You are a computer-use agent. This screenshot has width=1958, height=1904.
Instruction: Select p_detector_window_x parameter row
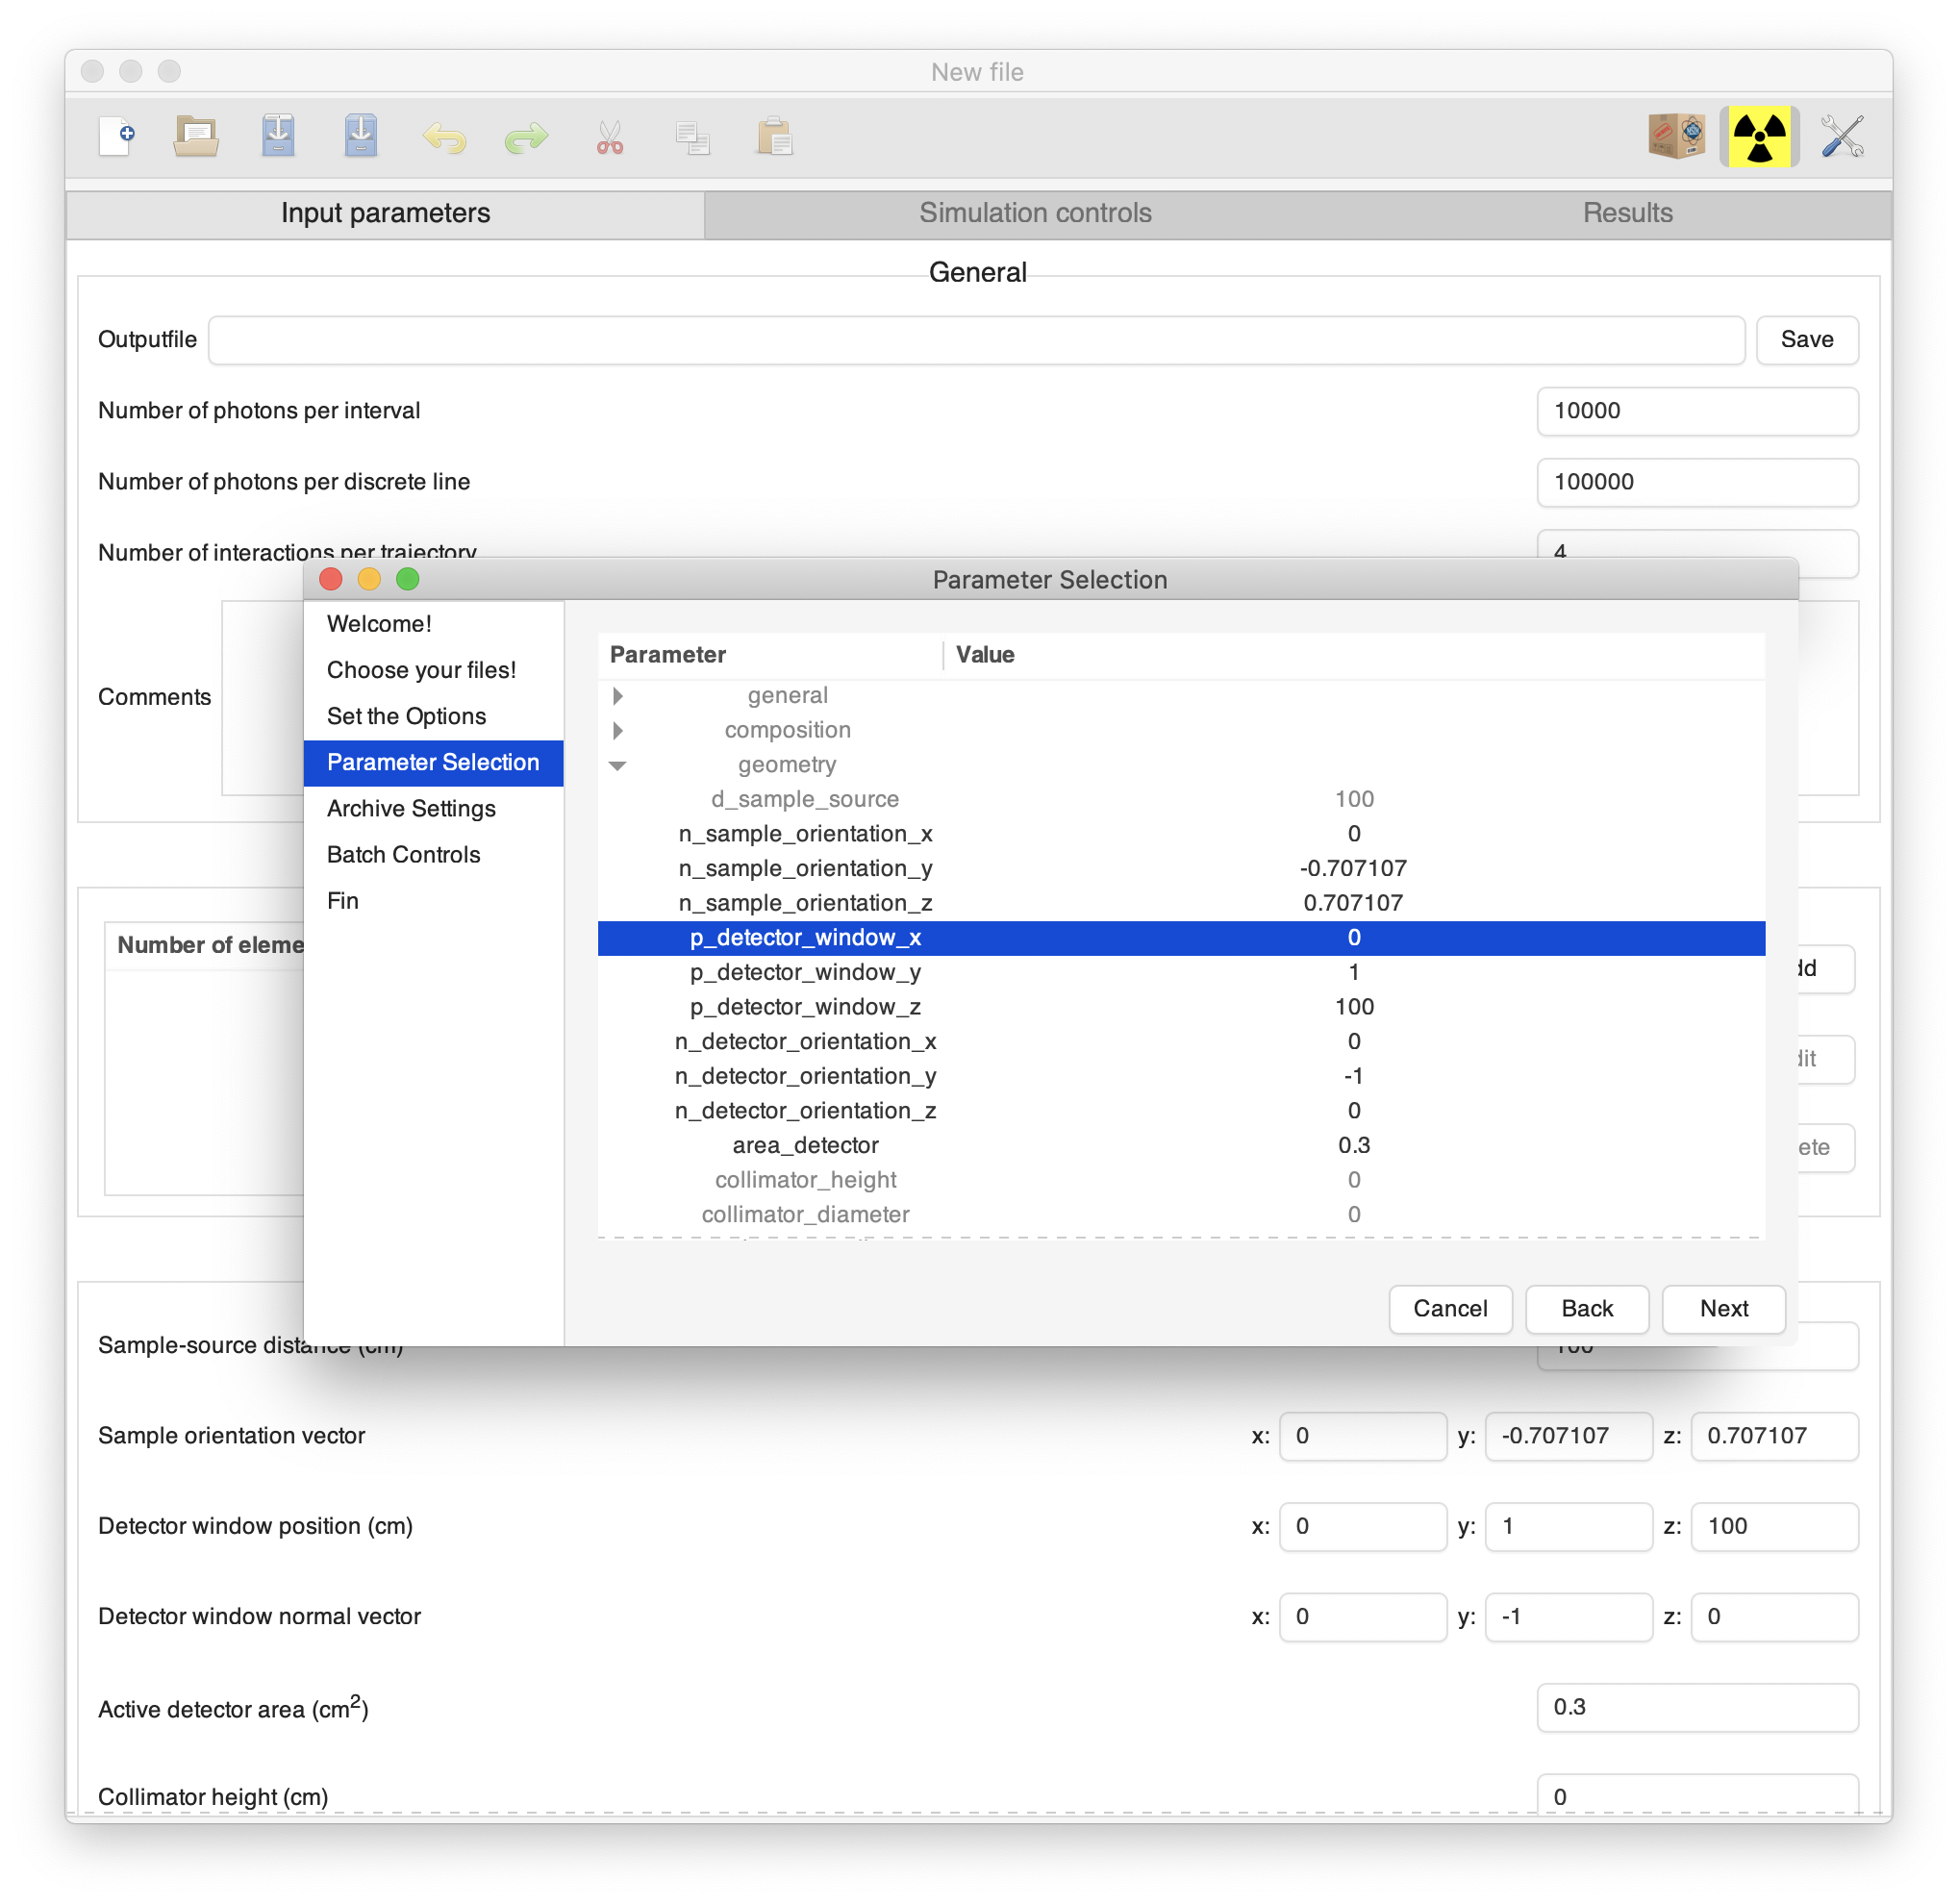pos(1194,938)
